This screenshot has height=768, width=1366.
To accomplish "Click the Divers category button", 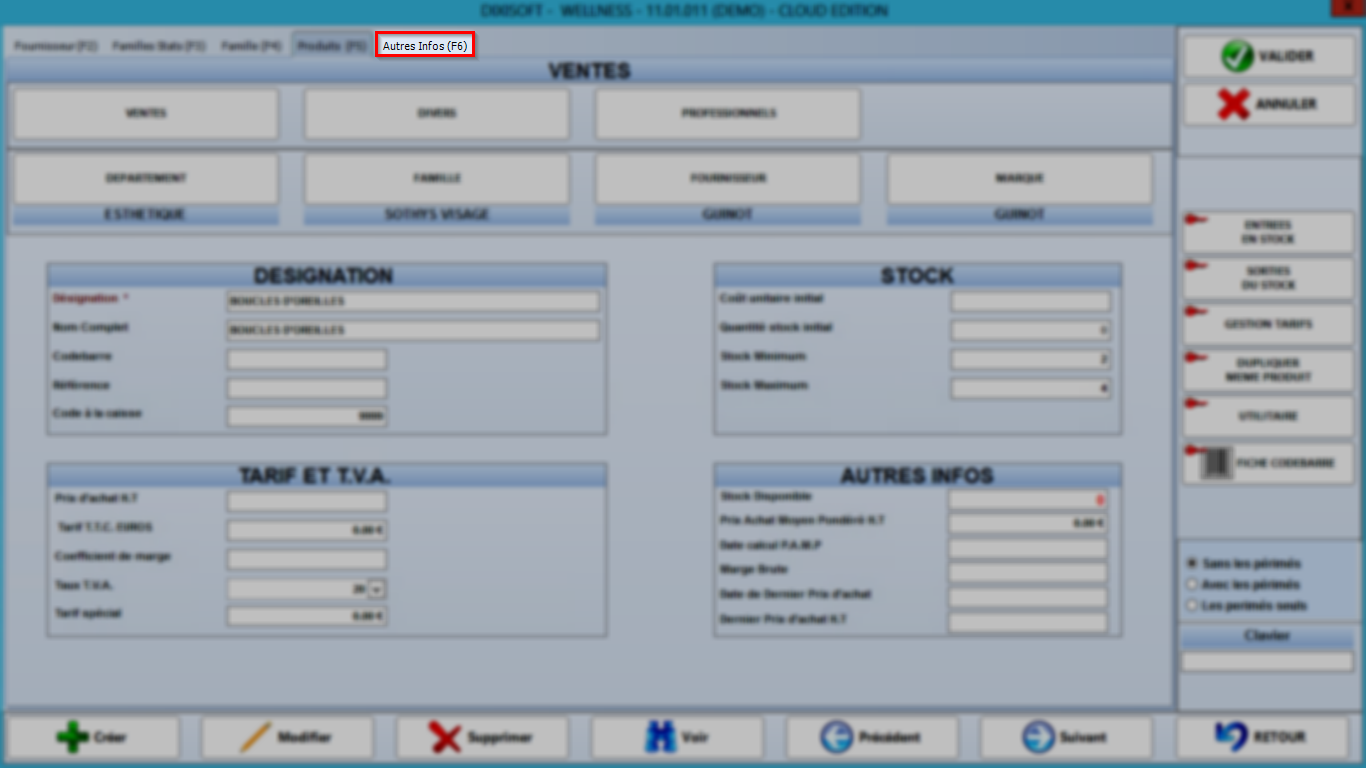I will tap(437, 113).
